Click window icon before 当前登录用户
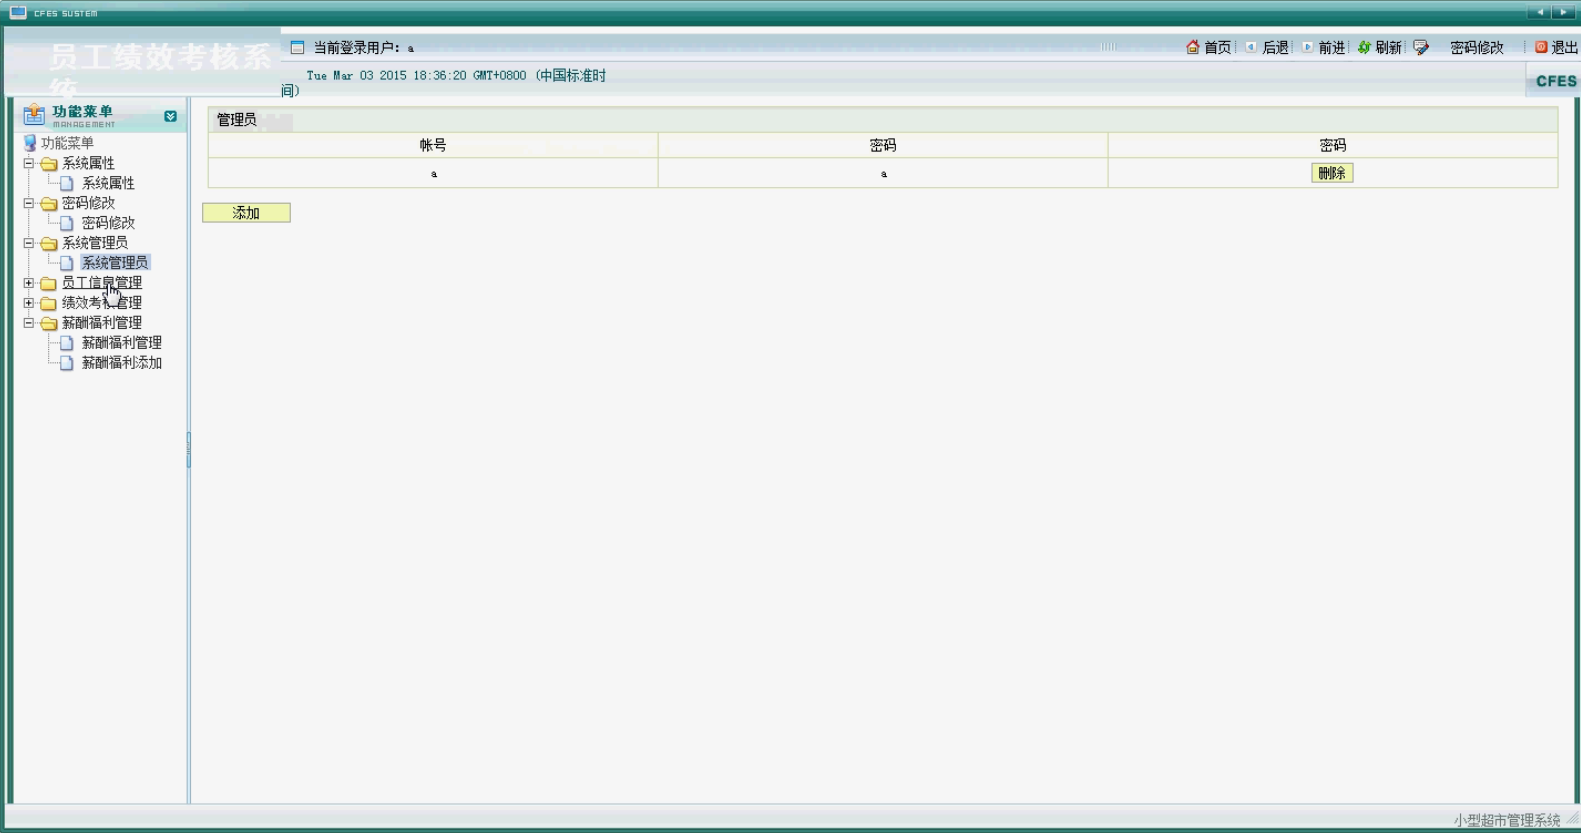Screen dimensions: 1581x833 297,47
